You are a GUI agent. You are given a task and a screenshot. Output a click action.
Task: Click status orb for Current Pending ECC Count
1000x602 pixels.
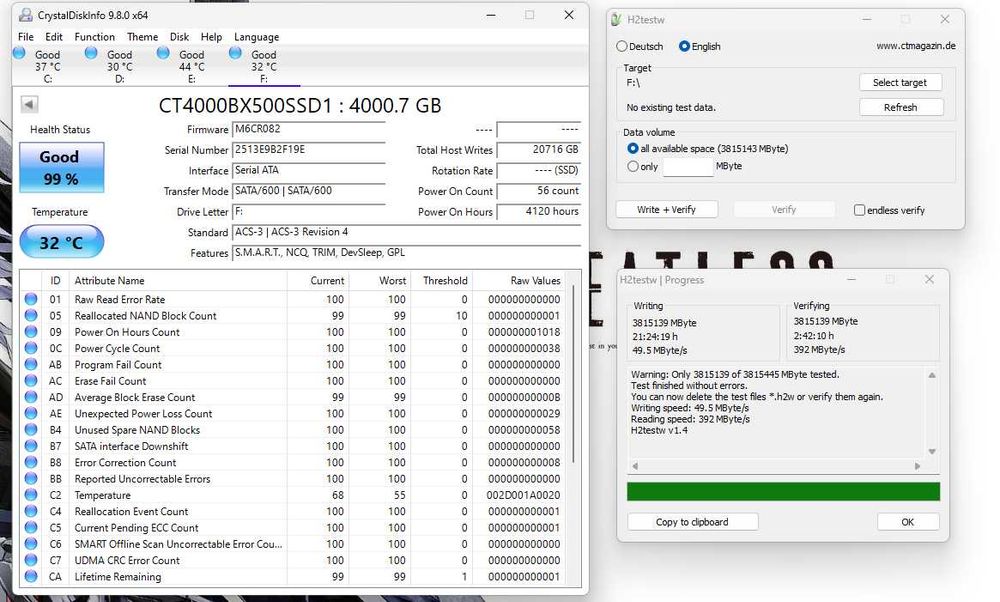click(x=31, y=527)
